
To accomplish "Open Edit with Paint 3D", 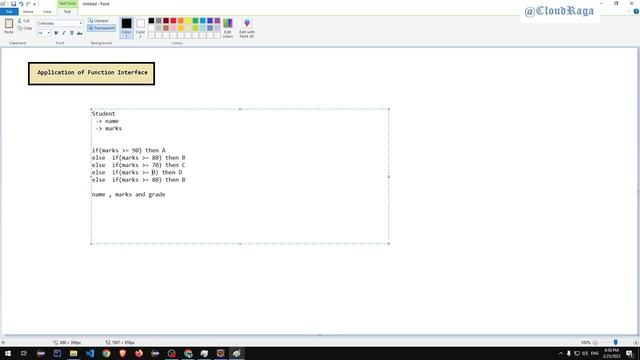I will point(247,28).
